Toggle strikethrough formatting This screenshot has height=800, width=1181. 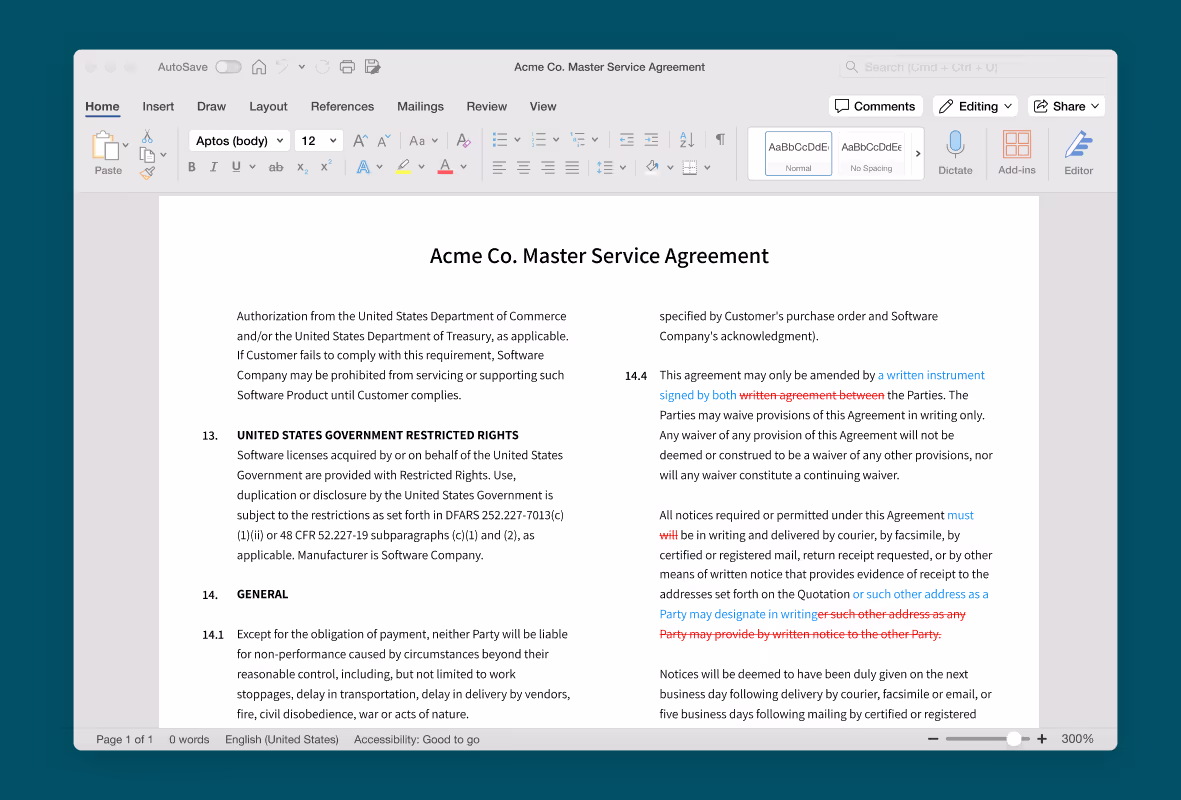276,167
